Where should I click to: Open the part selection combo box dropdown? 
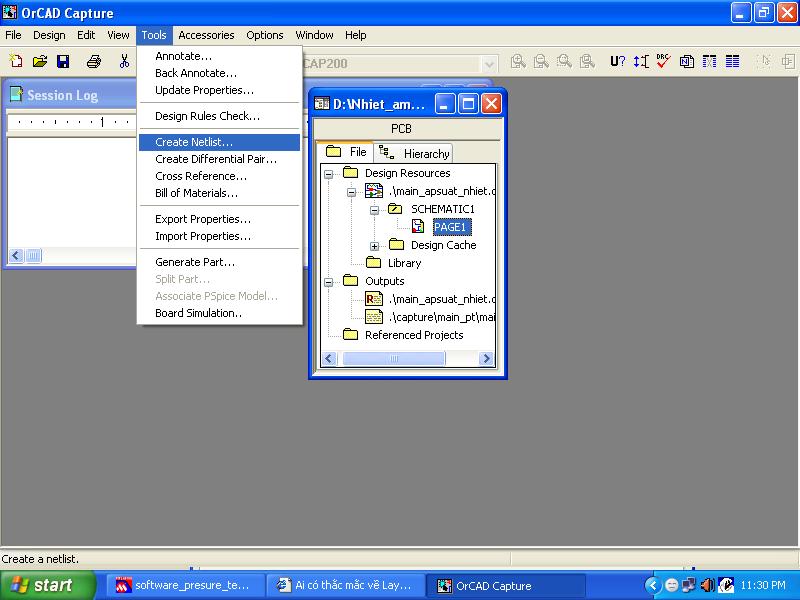click(489, 64)
